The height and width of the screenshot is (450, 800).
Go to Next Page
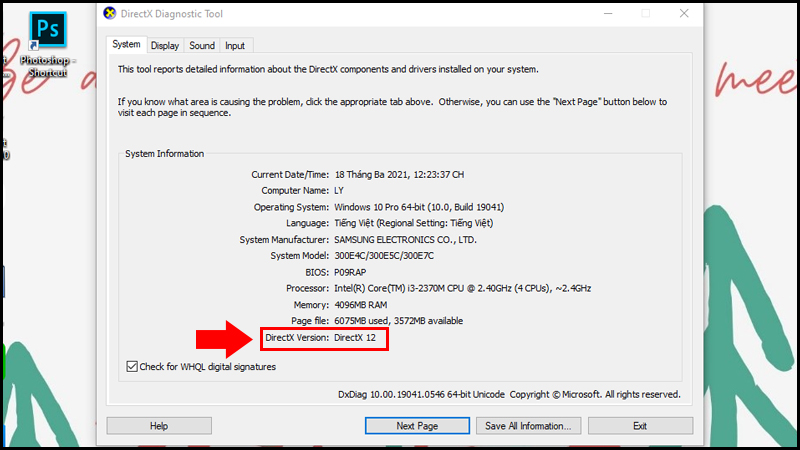(417, 426)
